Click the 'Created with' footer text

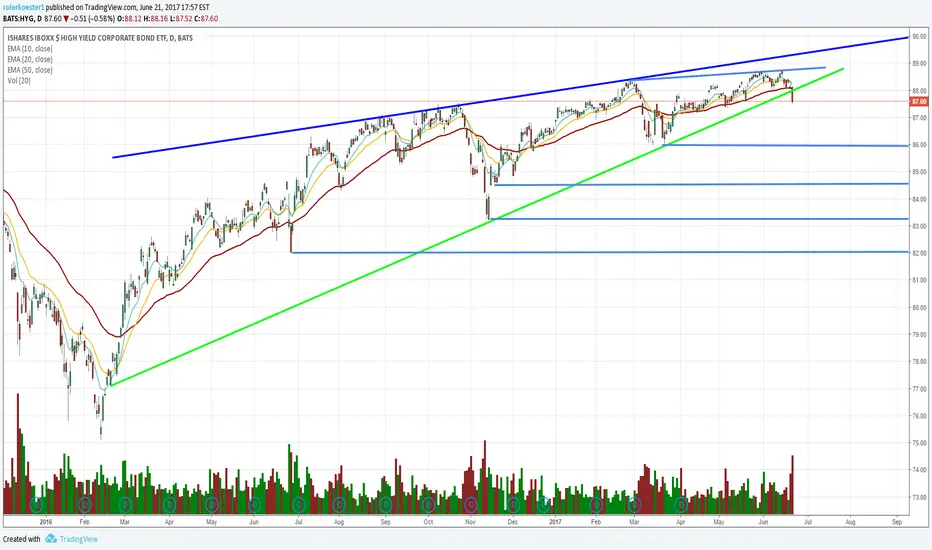point(21,539)
